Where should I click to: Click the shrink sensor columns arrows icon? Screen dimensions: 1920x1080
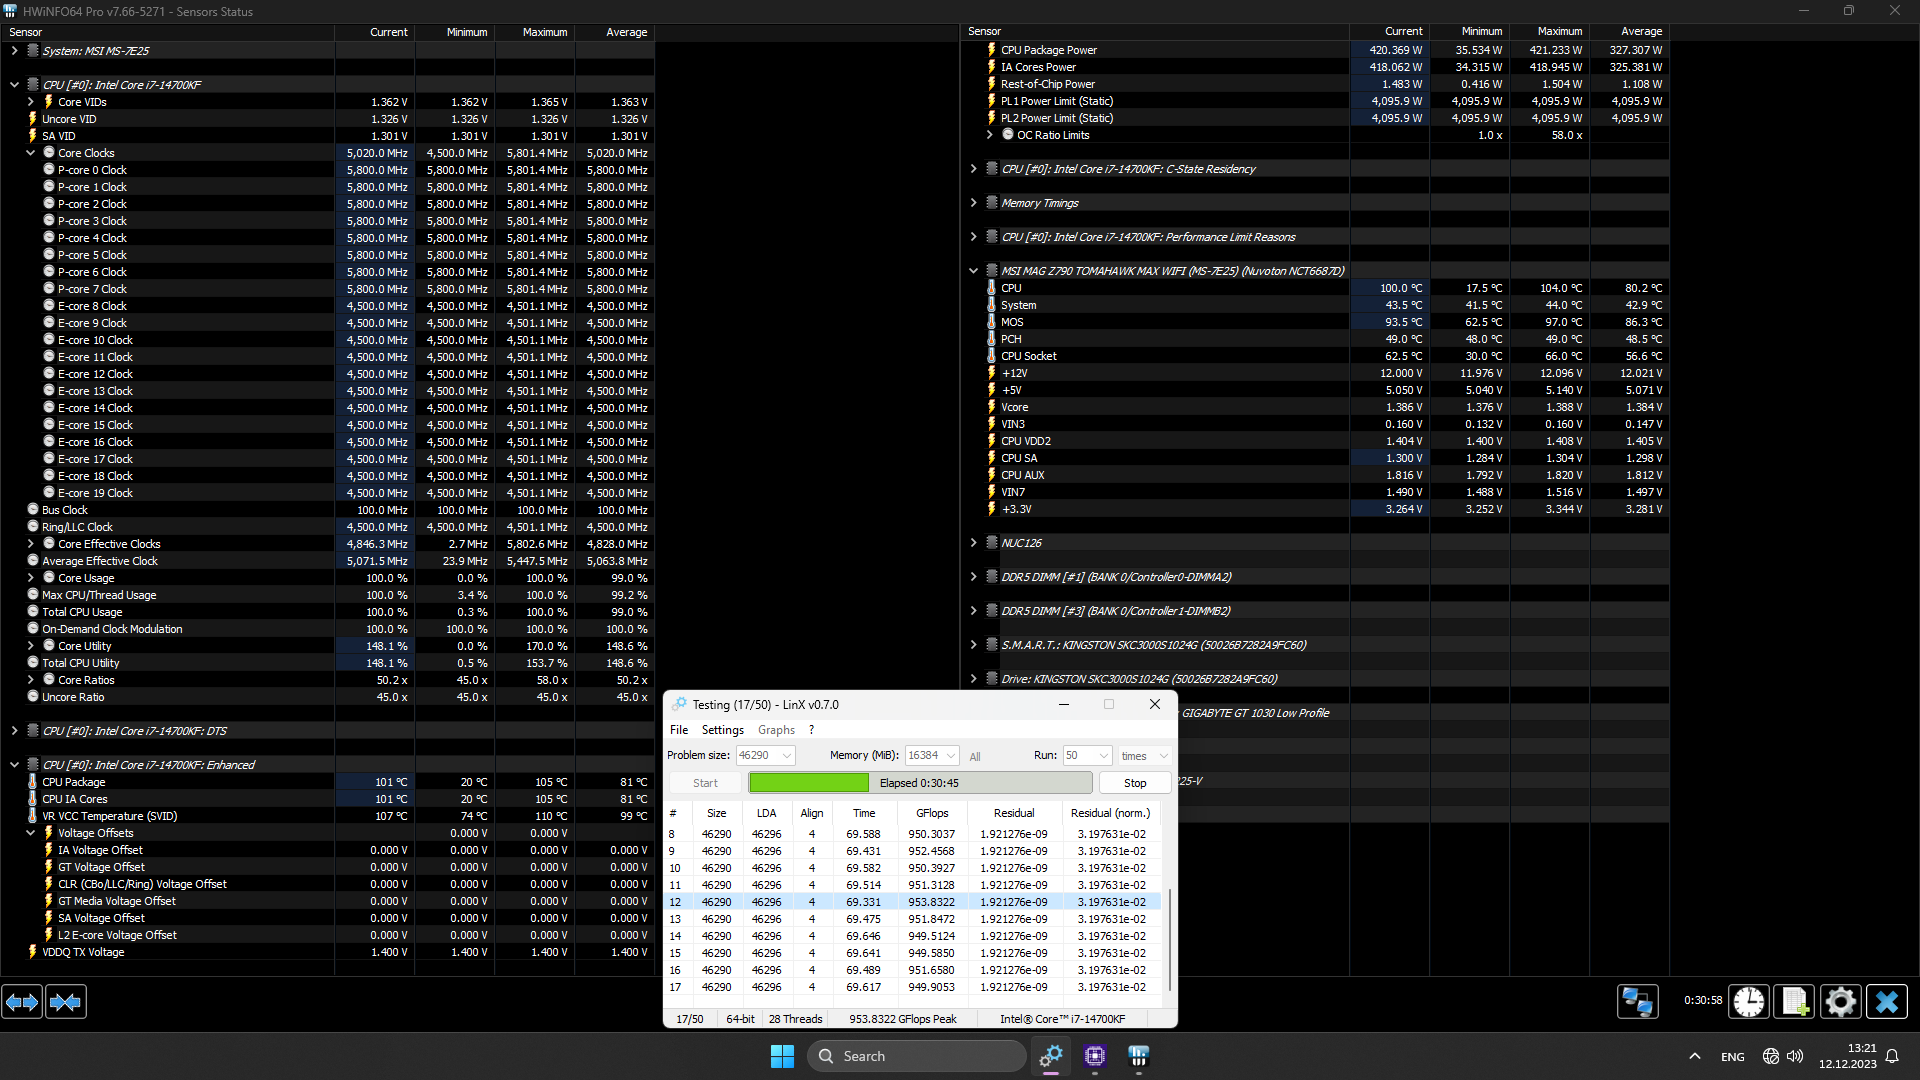(66, 1001)
